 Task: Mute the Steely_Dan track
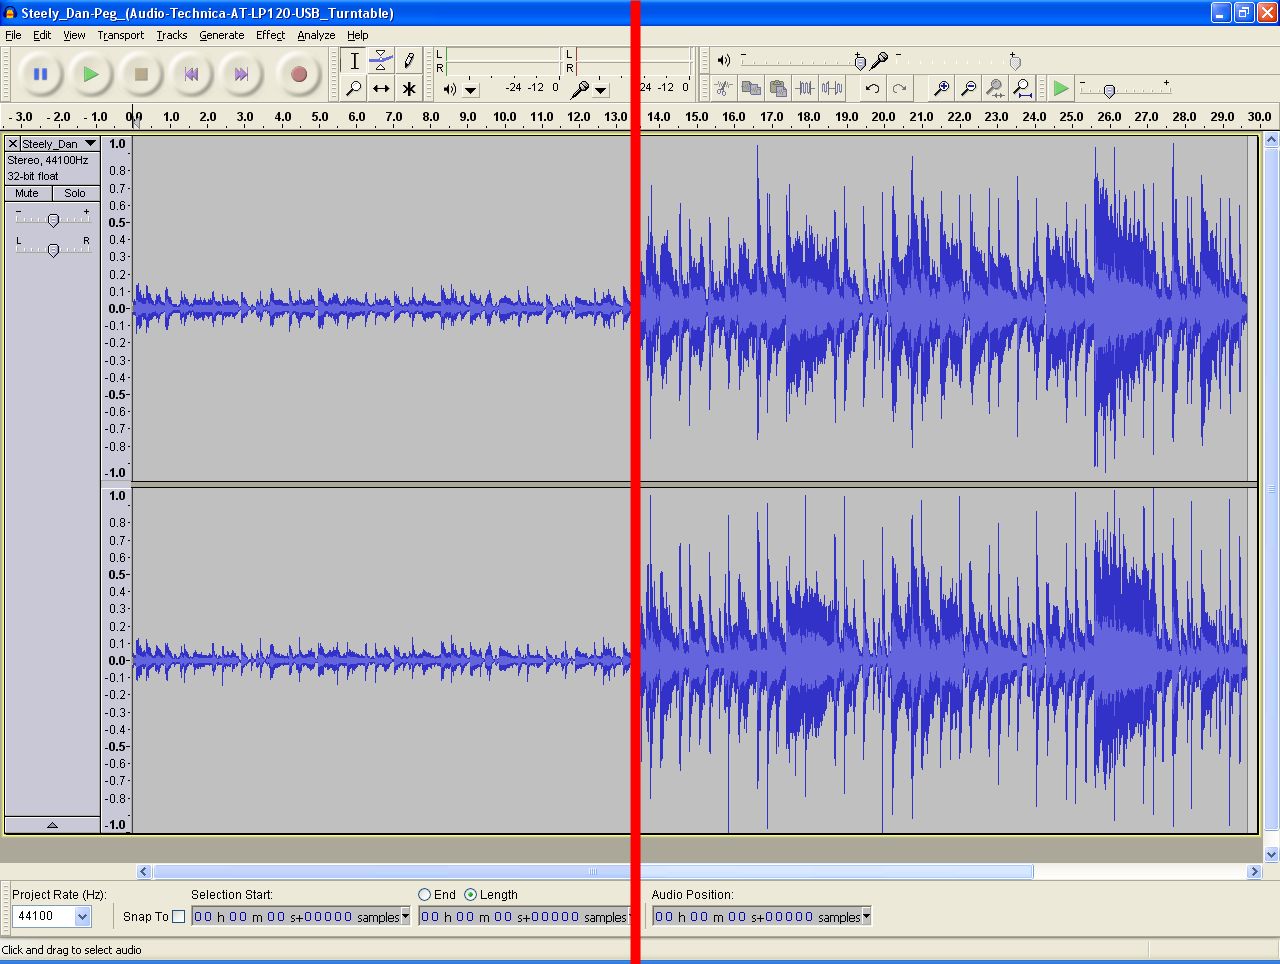pyautogui.click(x=27, y=193)
